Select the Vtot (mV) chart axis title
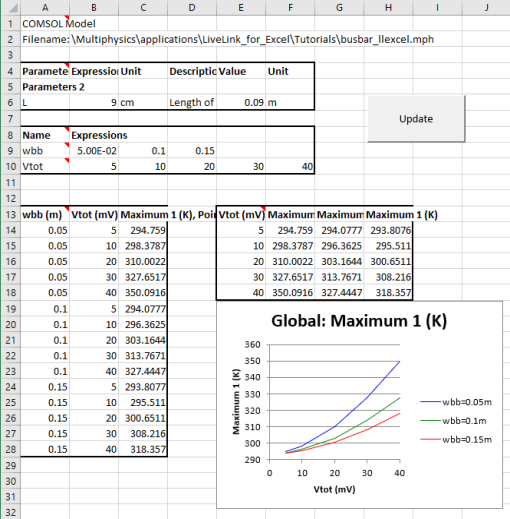 [334, 489]
